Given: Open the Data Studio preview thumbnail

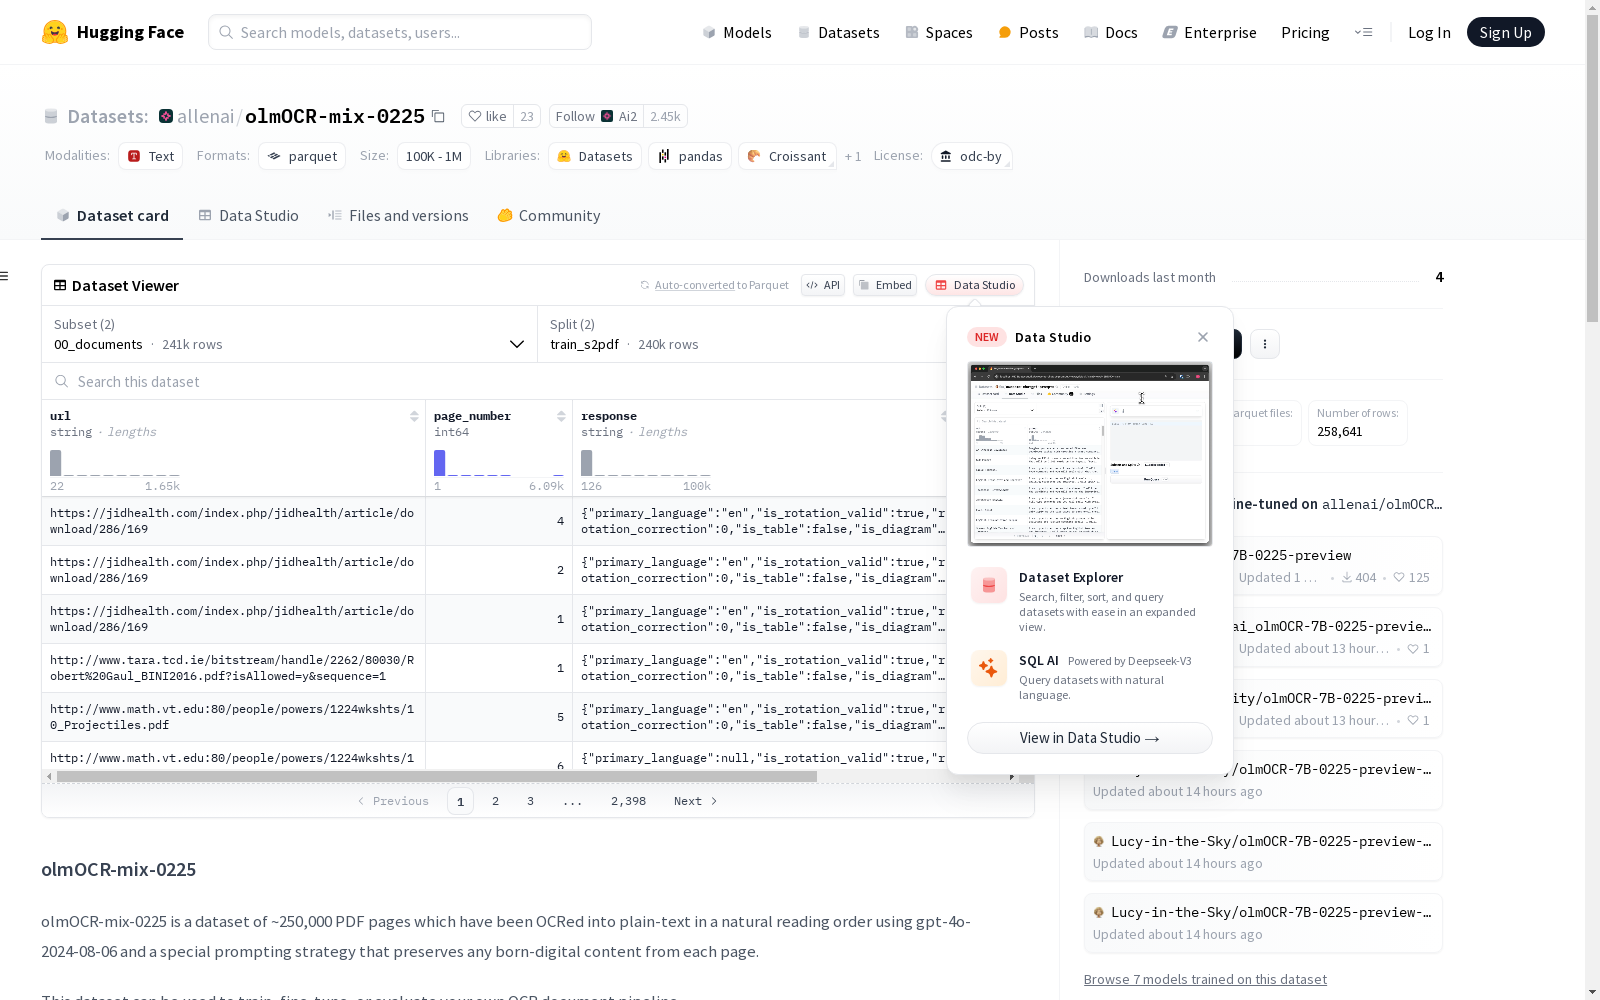Looking at the screenshot, I should coord(1090,454).
